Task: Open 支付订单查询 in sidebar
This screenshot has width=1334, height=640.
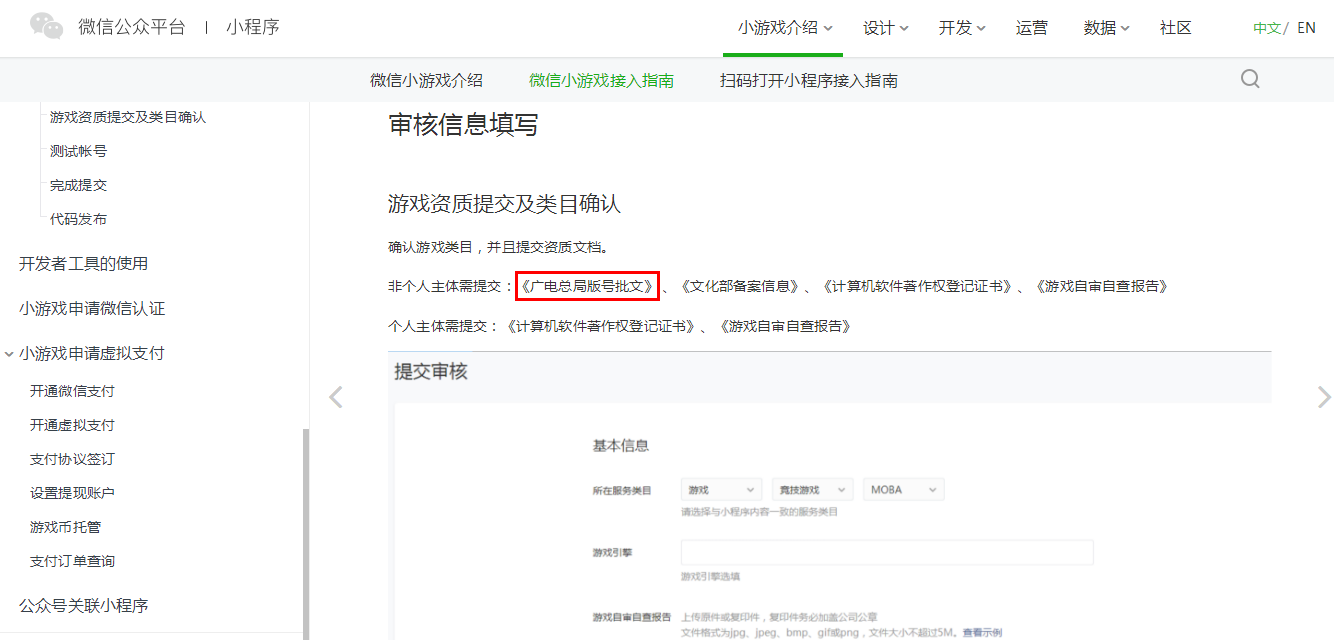Action: 72,561
